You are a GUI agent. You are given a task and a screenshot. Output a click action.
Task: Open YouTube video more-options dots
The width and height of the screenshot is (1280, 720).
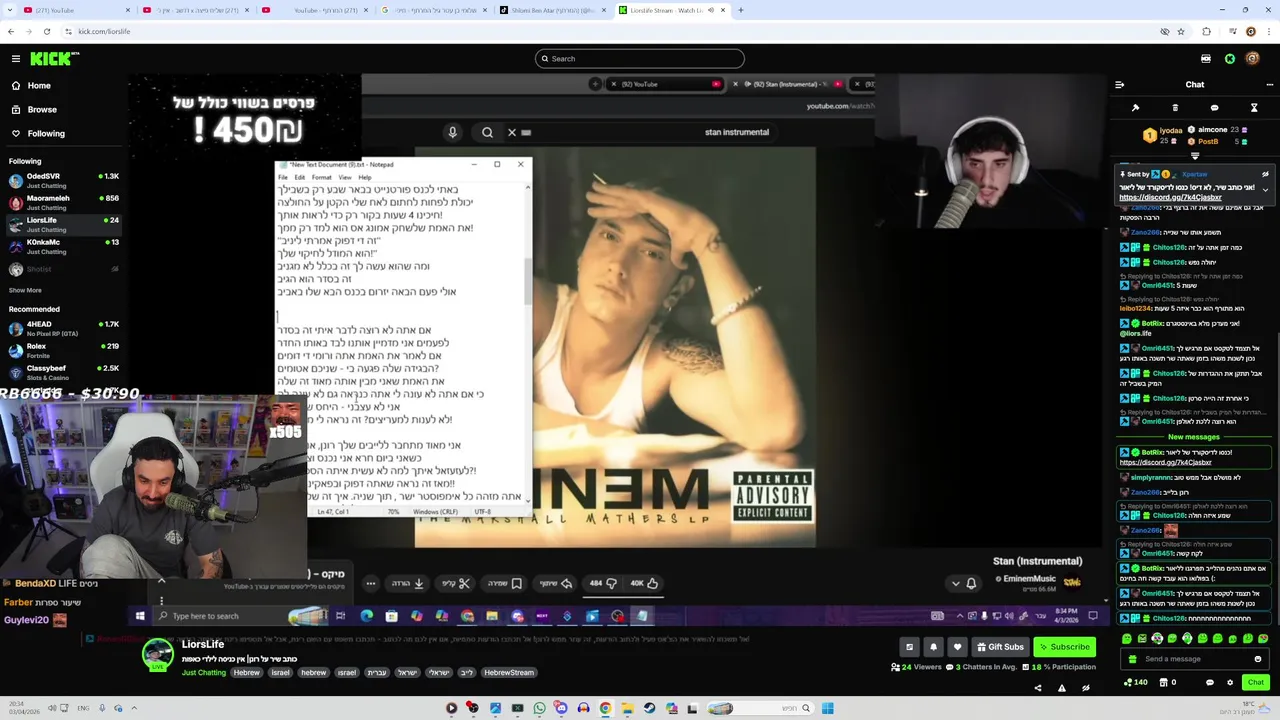pos(370,583)
